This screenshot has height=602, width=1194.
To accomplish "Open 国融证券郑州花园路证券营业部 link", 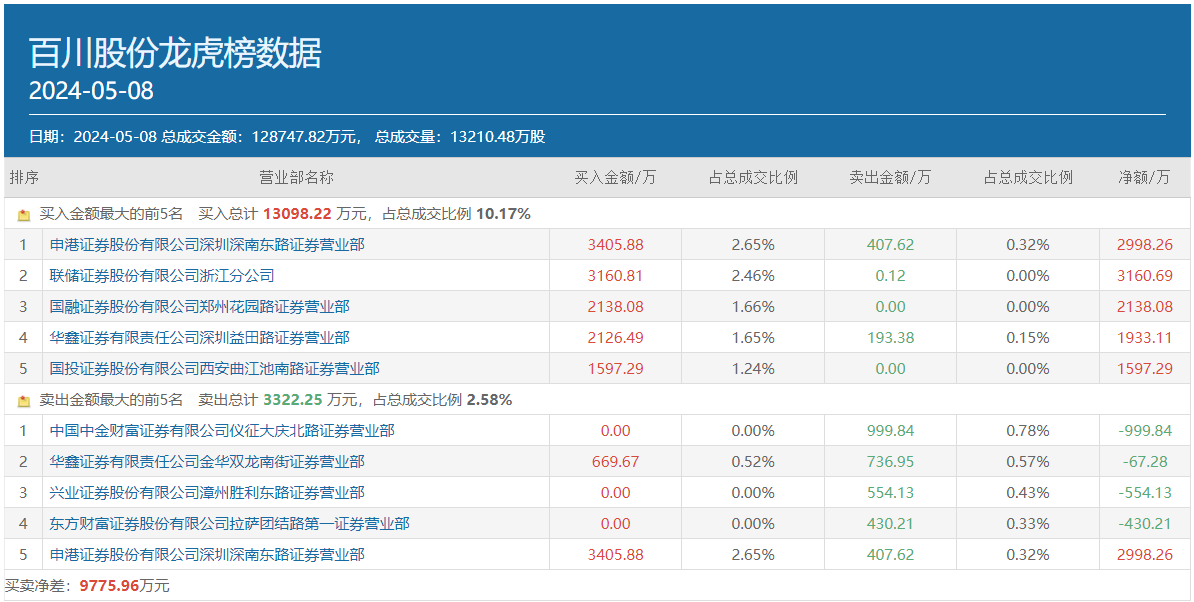I will tap(199, 306).
